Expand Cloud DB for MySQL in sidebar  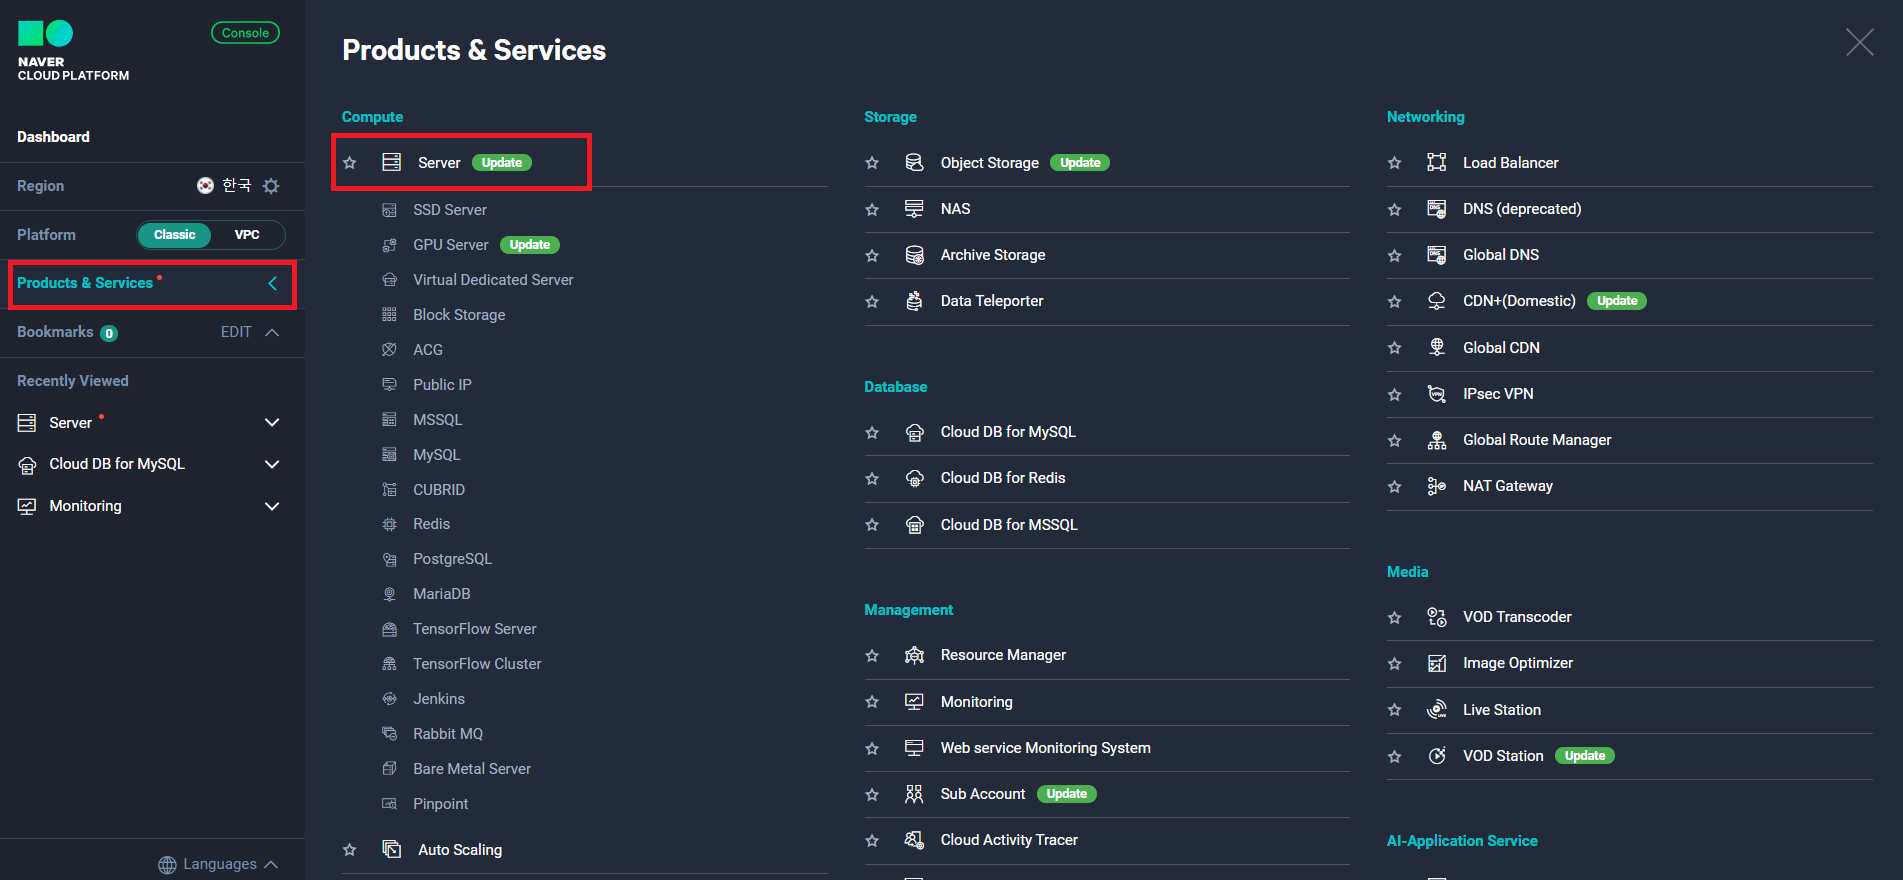[x=272, y=464]
